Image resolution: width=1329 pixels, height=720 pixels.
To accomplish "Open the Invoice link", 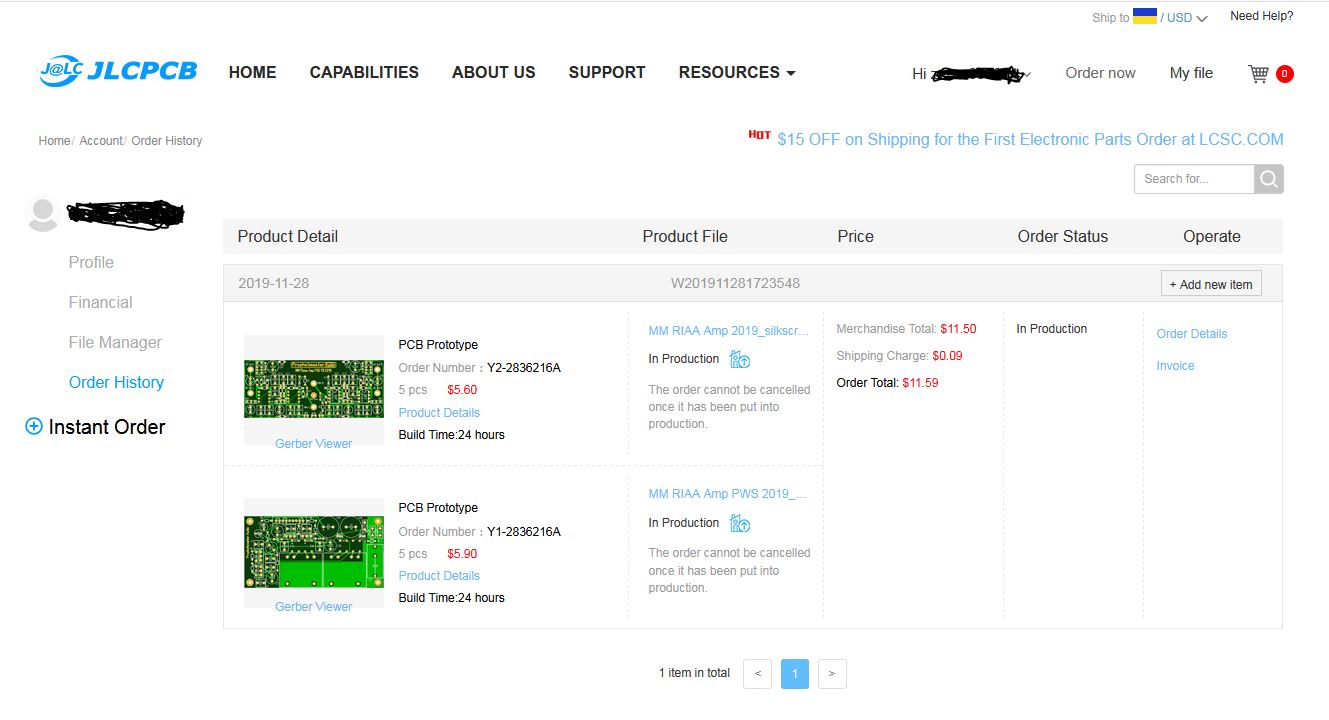I will point(1176,366).
